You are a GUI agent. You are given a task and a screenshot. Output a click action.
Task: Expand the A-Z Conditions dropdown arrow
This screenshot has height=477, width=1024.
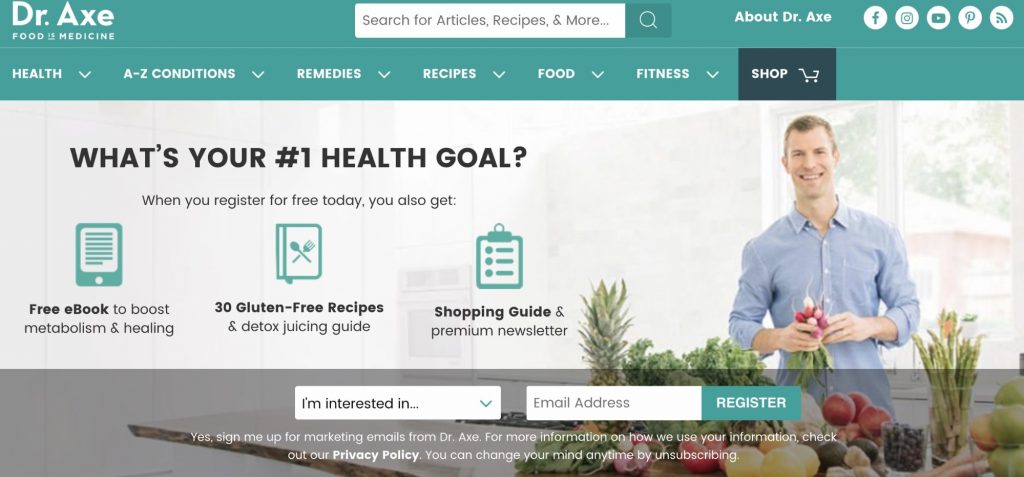click(x=259, y=74)
